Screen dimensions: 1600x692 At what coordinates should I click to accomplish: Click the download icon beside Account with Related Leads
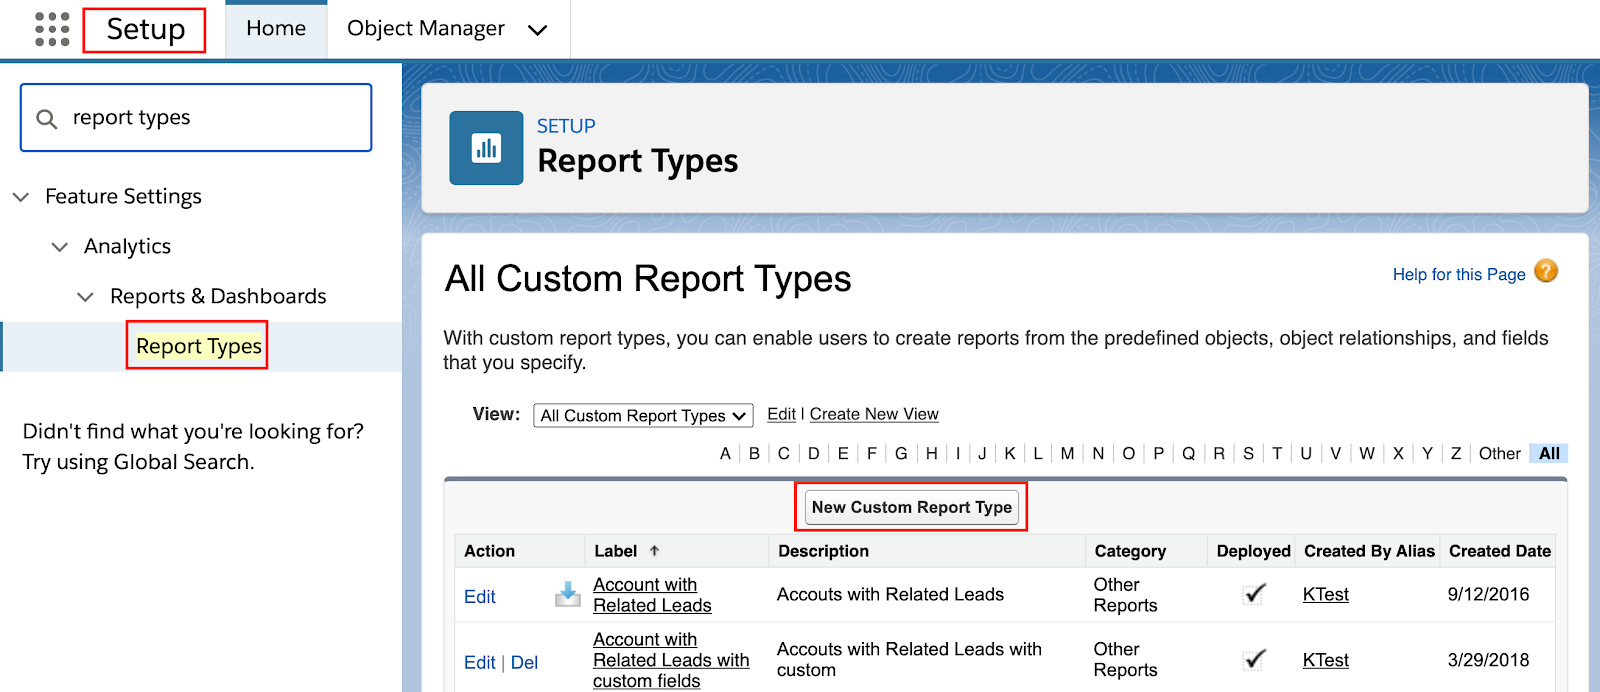point(568,594)
